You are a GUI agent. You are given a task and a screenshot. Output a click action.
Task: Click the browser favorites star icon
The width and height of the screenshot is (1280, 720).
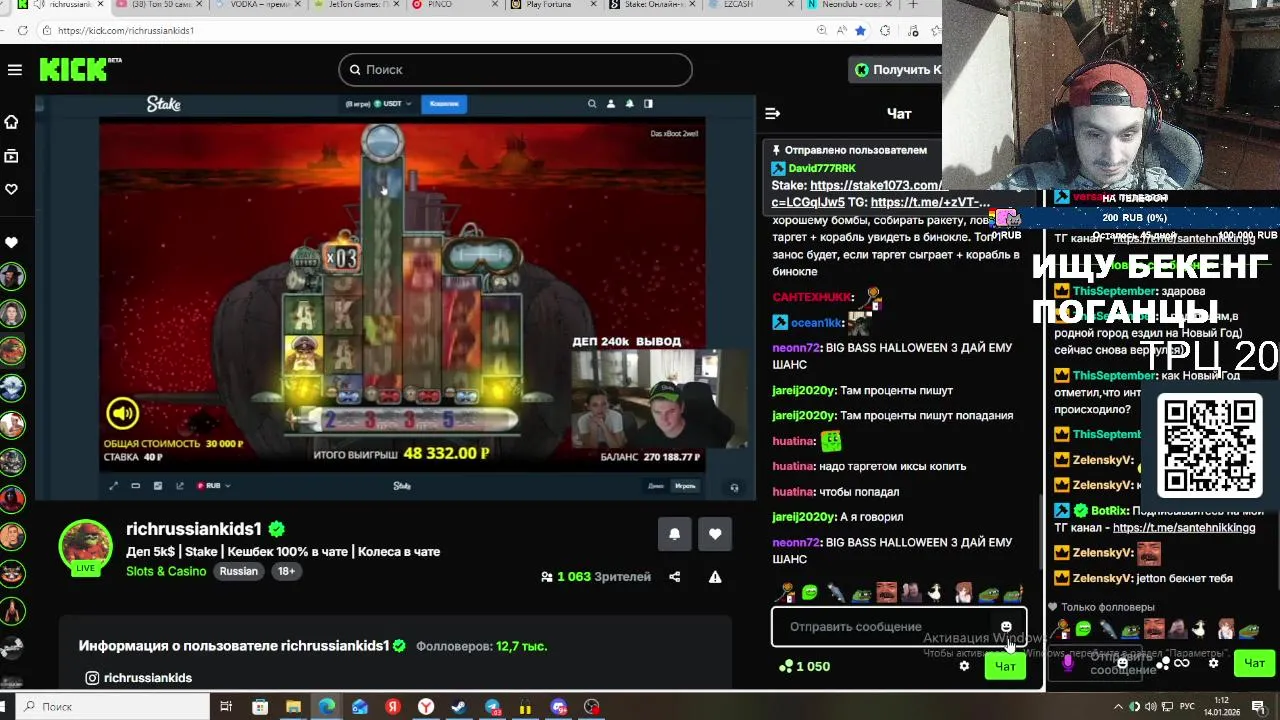[x=861, y=31]
